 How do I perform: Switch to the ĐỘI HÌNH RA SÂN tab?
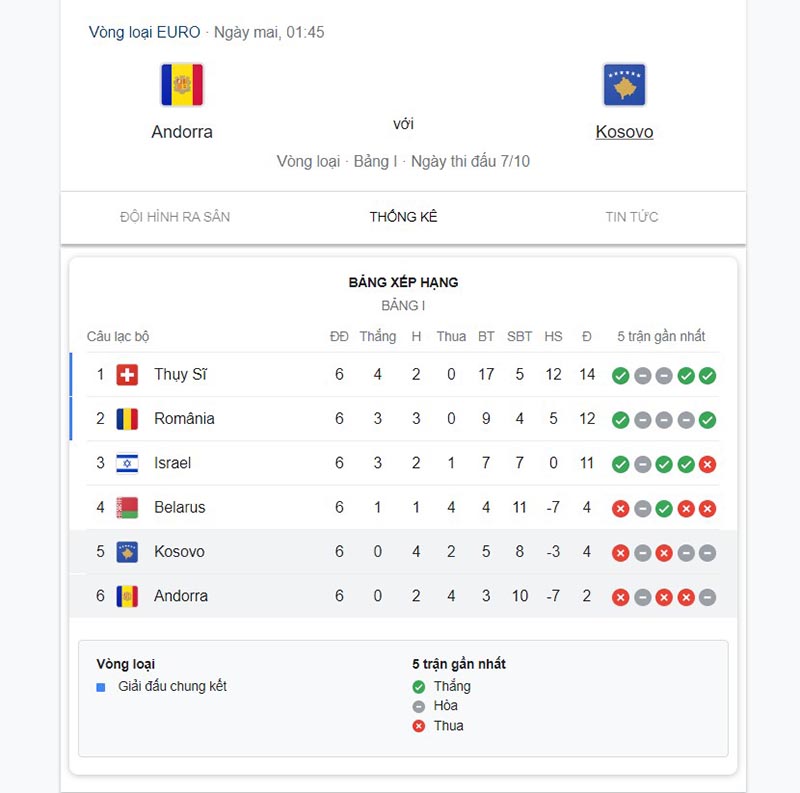(178, 217)
